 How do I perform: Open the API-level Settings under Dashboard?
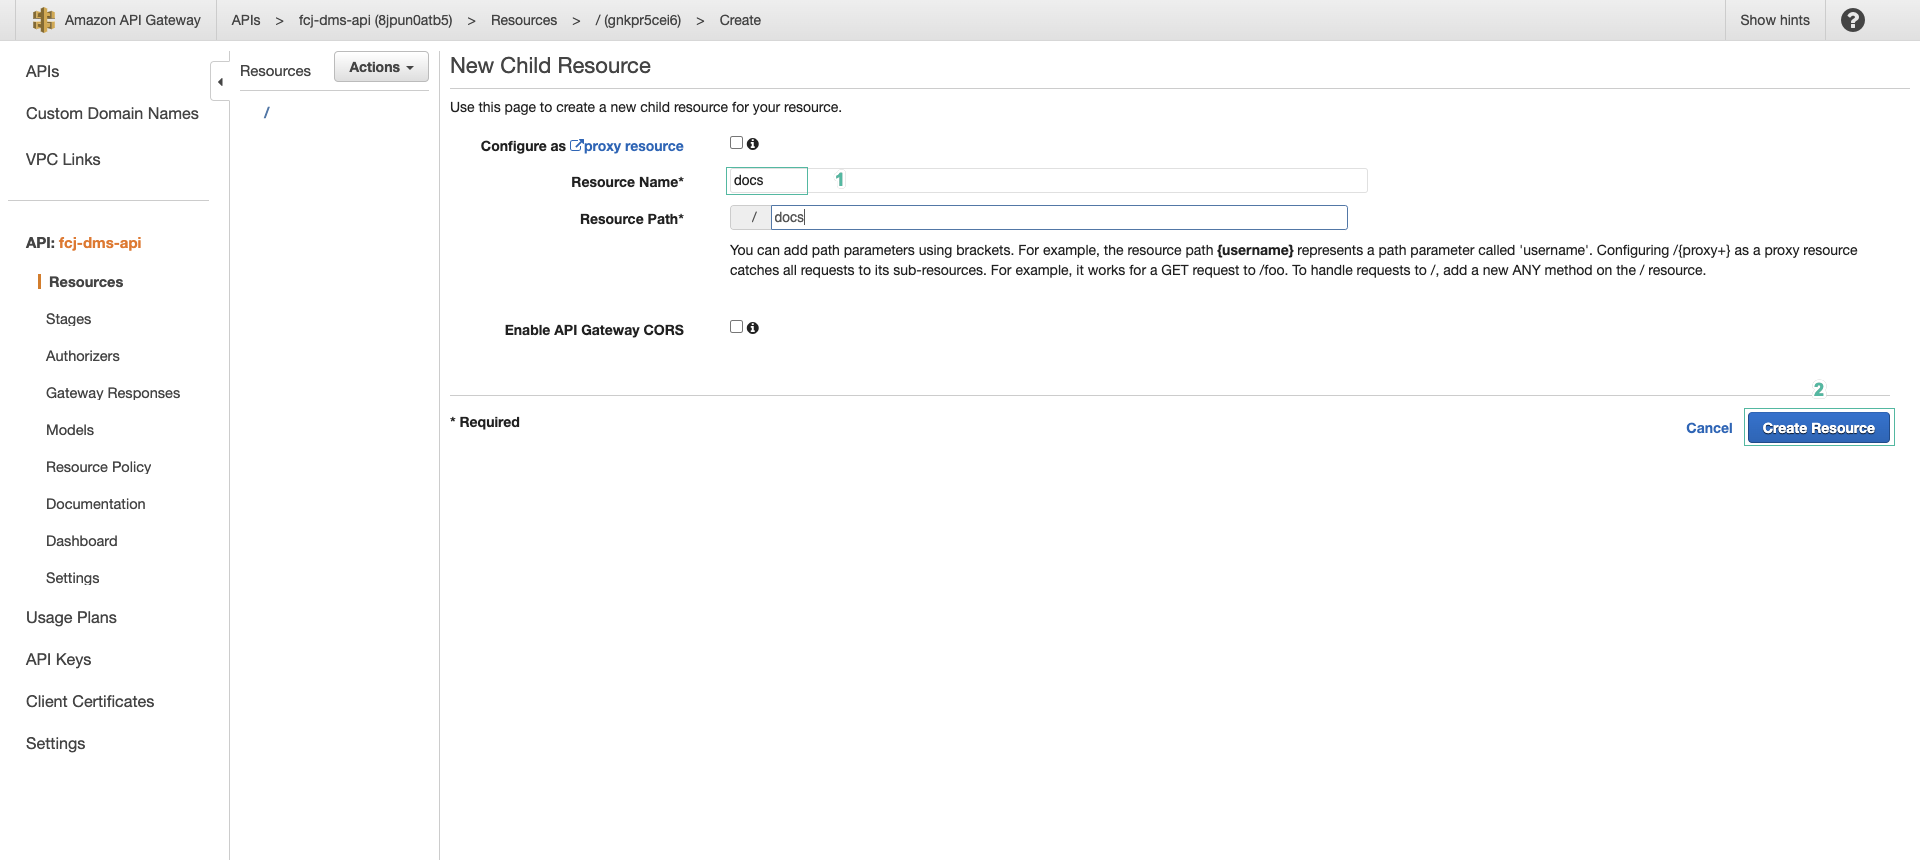coord(73,578)
